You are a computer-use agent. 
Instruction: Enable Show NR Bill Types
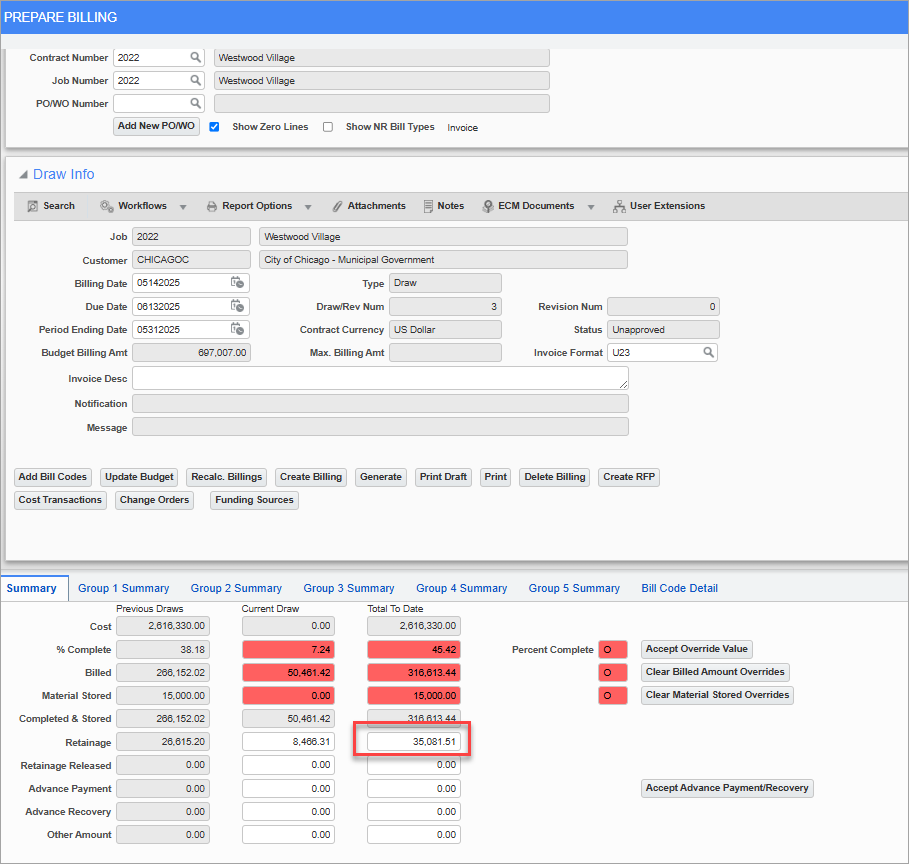tap(327, 126)
